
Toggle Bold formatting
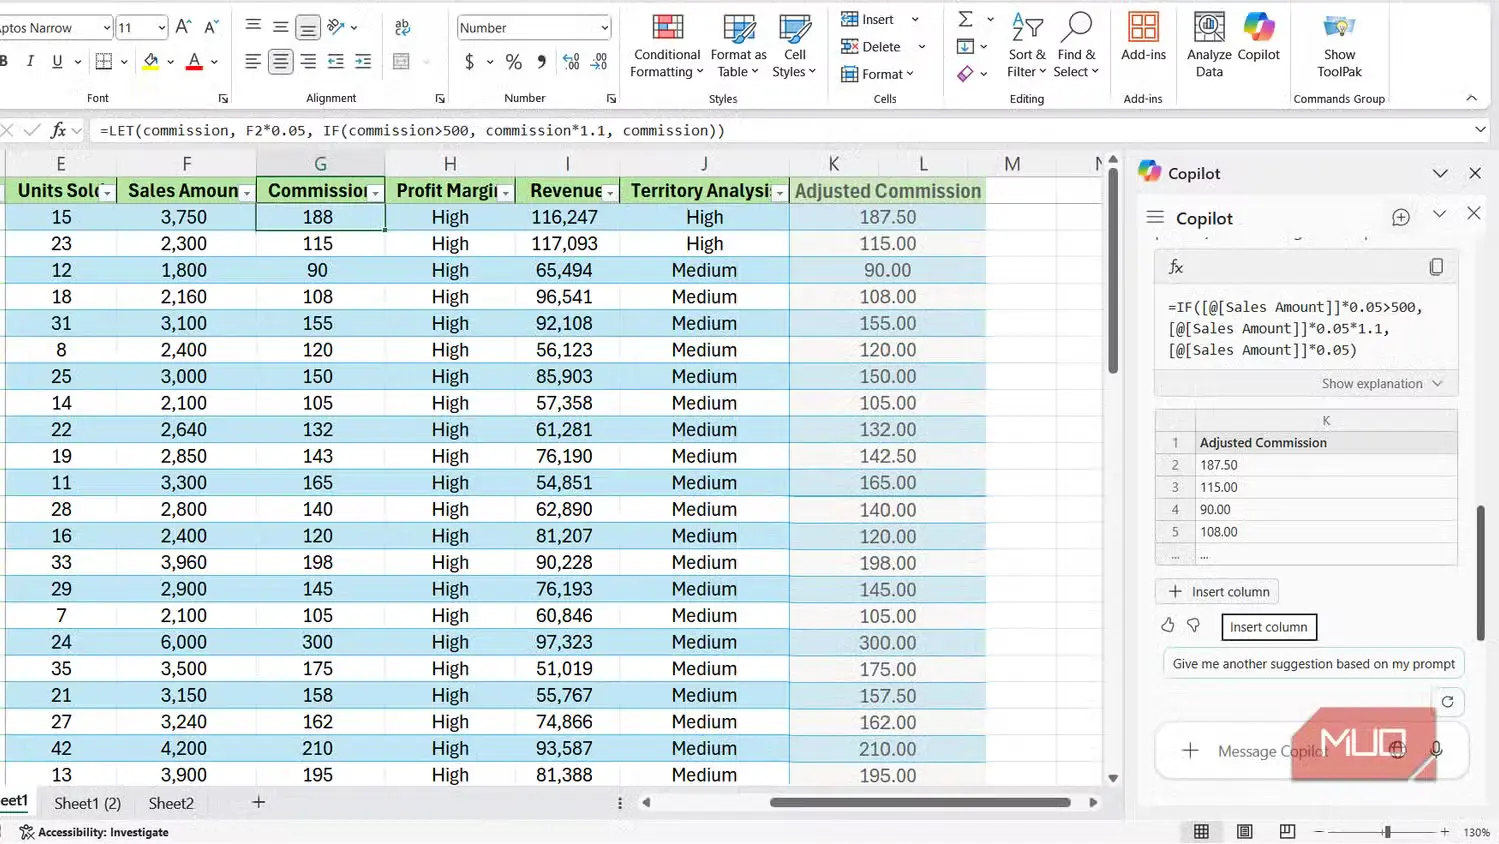click(x=4, y=62)
